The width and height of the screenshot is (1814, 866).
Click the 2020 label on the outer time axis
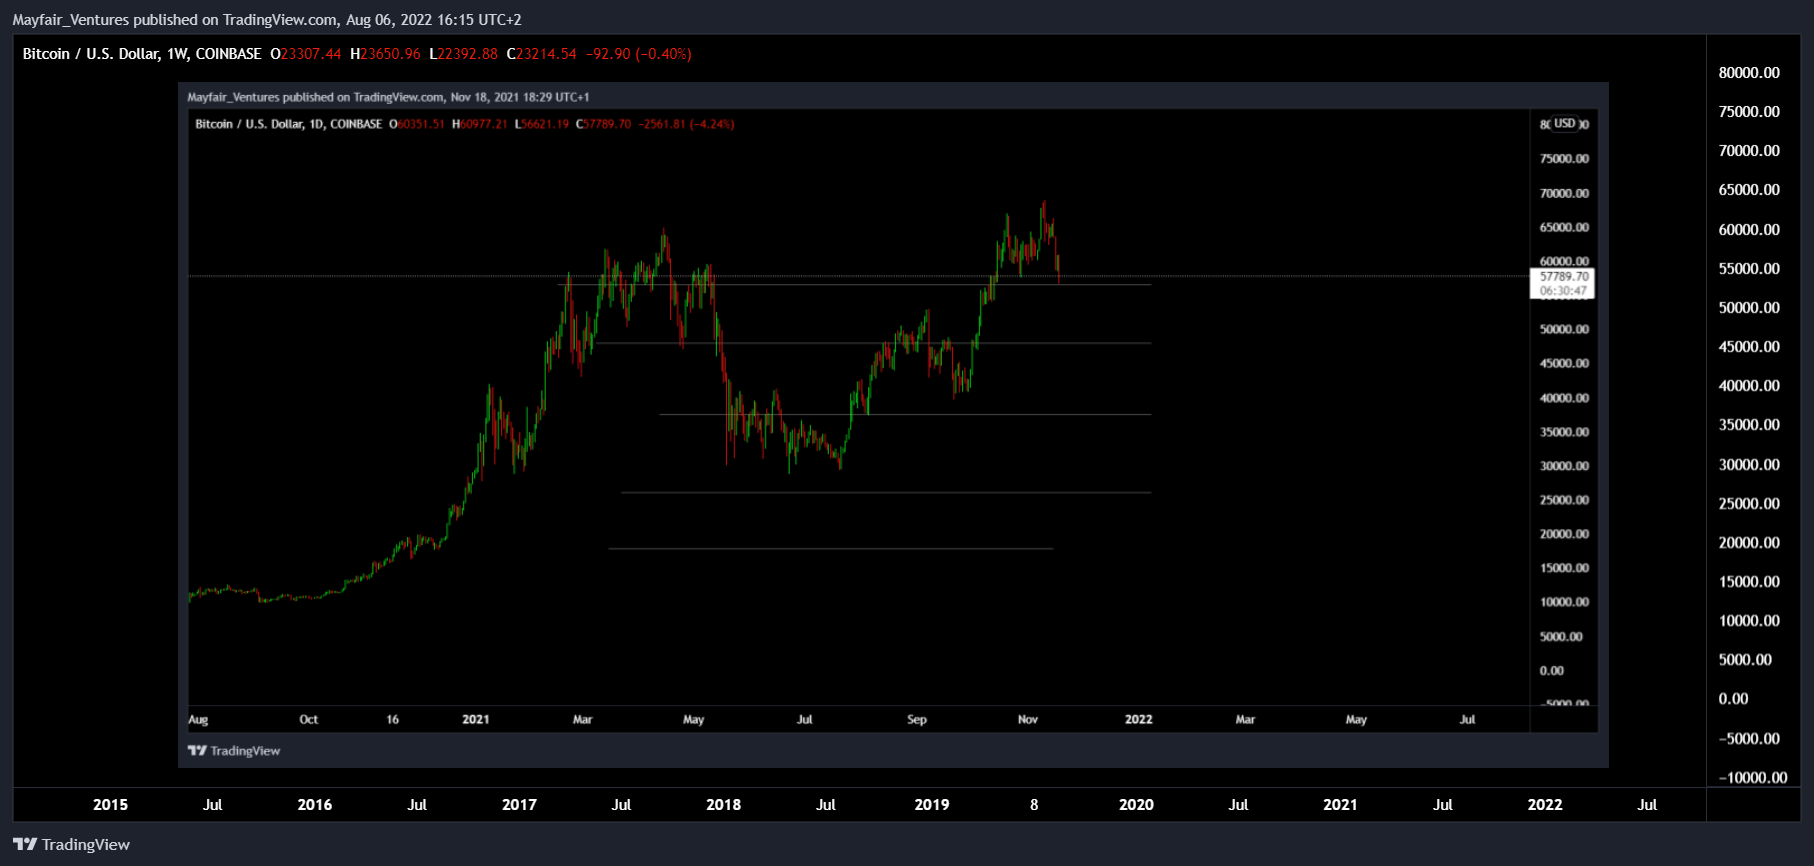point(1136,805)
